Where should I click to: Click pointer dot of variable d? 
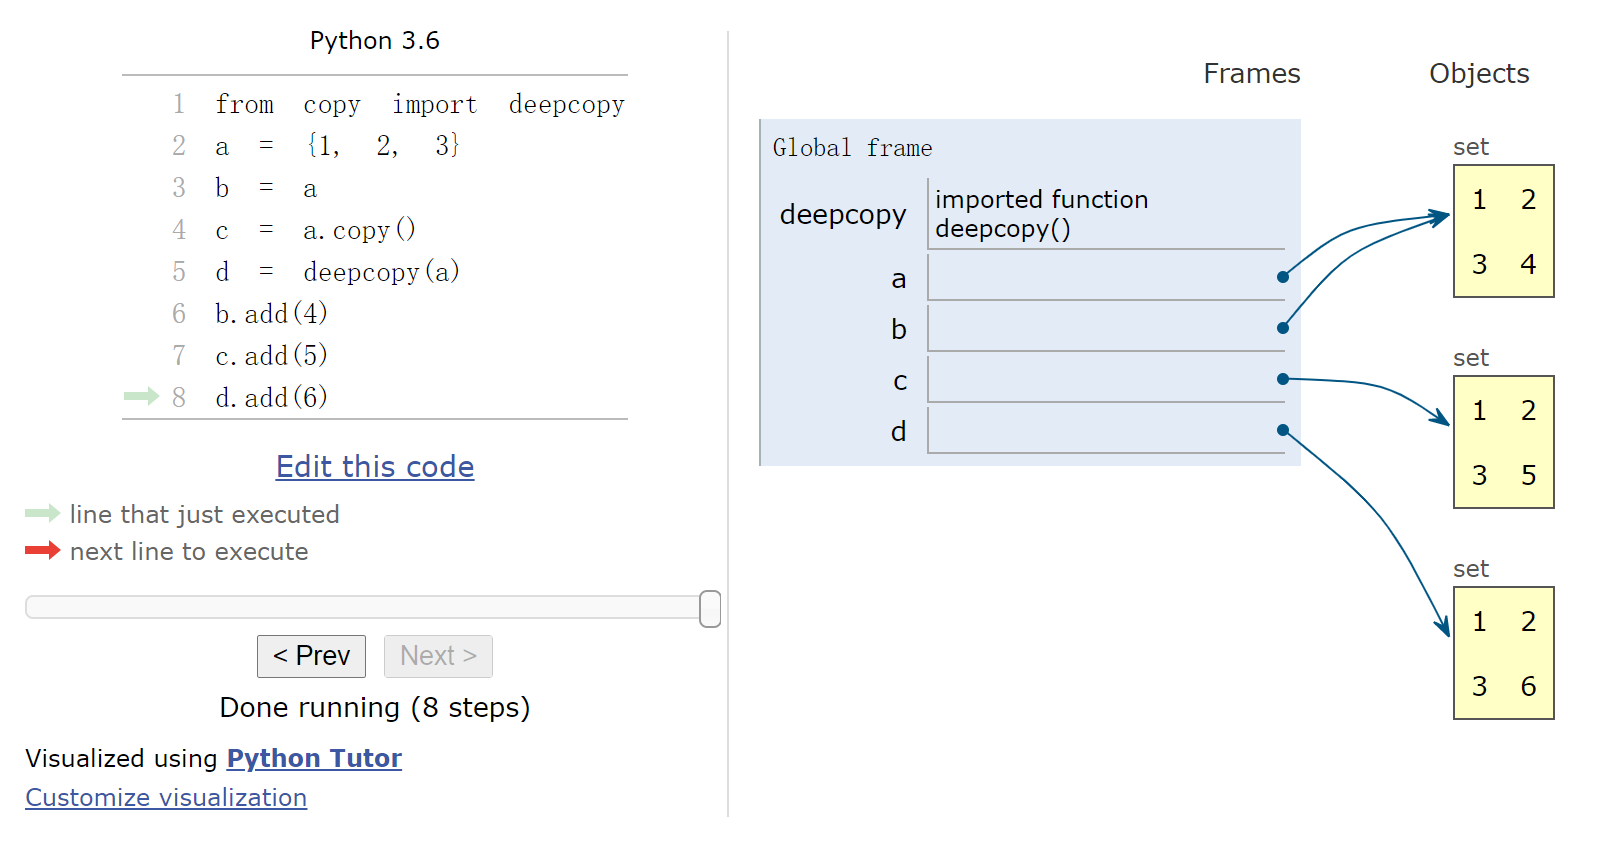click(x=1282, y=430)
